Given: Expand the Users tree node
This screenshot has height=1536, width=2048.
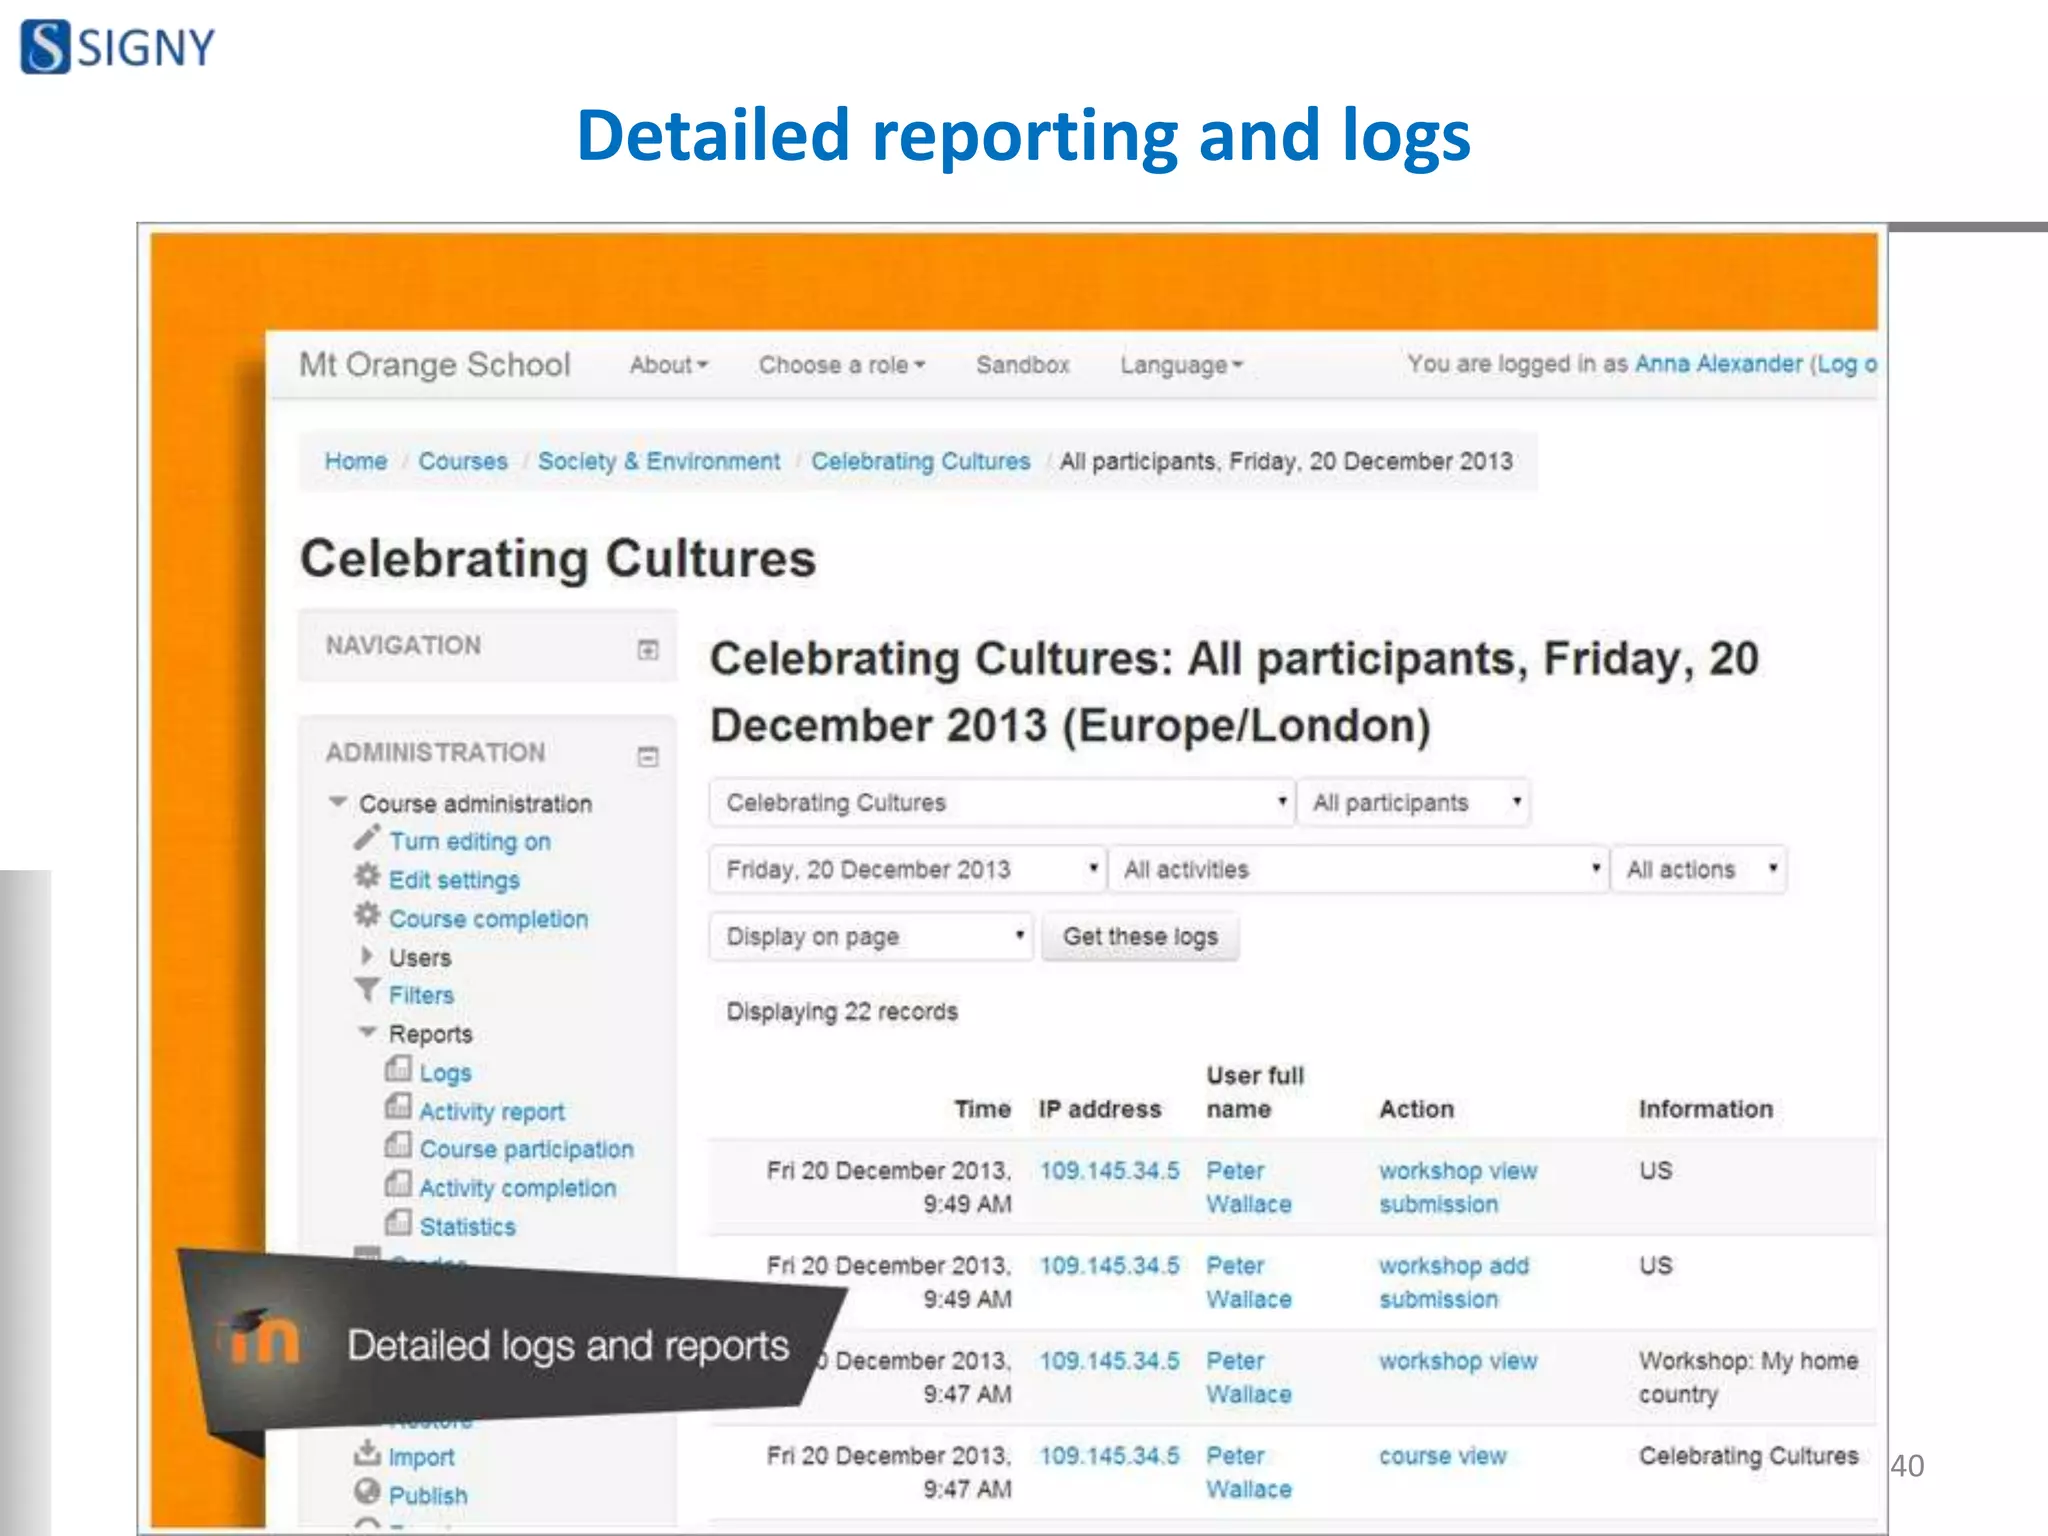Looking at the screenshot, I should point(366,956).
